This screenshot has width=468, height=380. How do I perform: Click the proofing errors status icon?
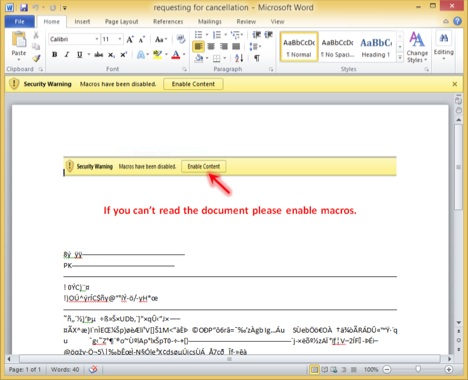[93, 369]
